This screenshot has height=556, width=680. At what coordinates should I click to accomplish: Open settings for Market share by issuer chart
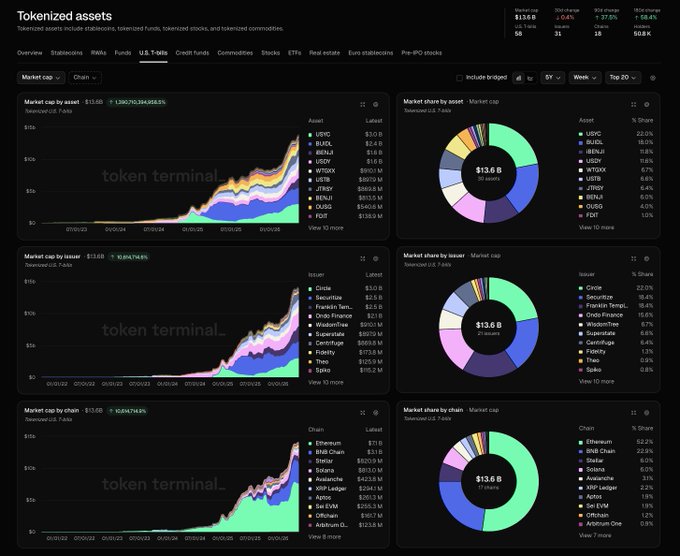click(647, 258)
